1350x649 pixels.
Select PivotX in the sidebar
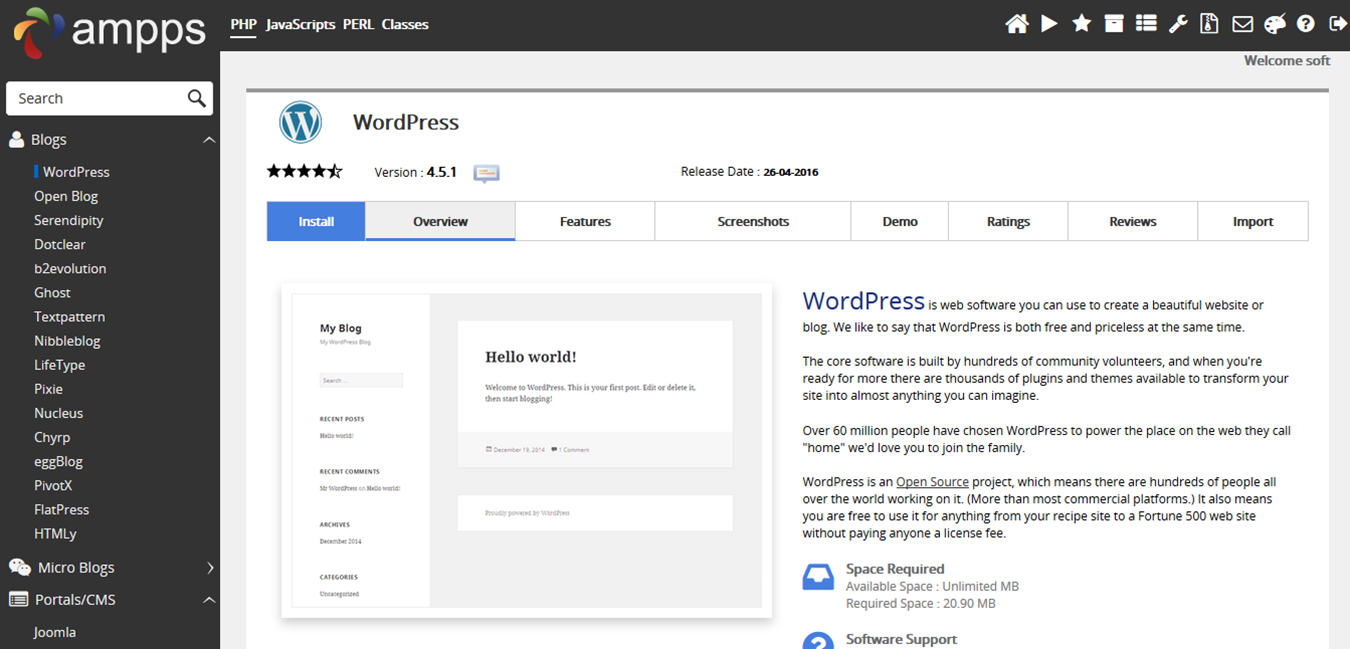(53, 485)
